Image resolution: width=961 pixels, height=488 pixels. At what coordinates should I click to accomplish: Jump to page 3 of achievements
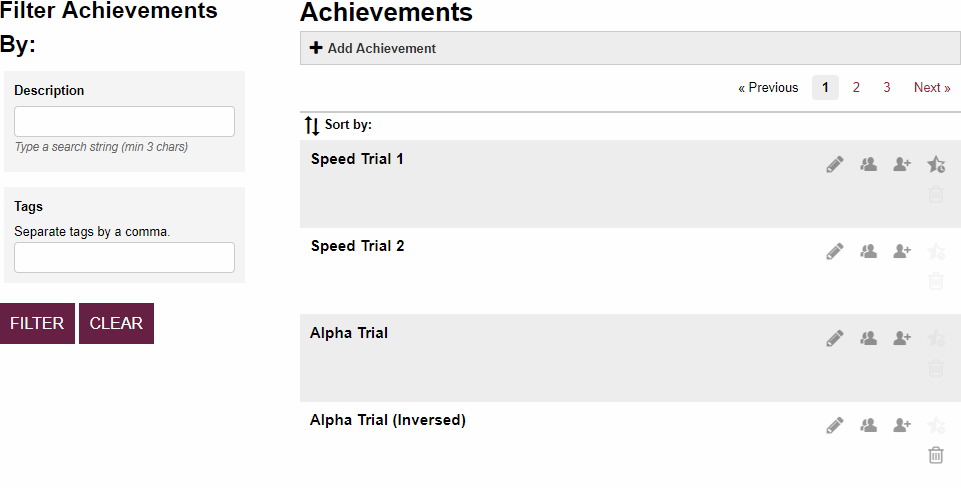coord(886,88)
